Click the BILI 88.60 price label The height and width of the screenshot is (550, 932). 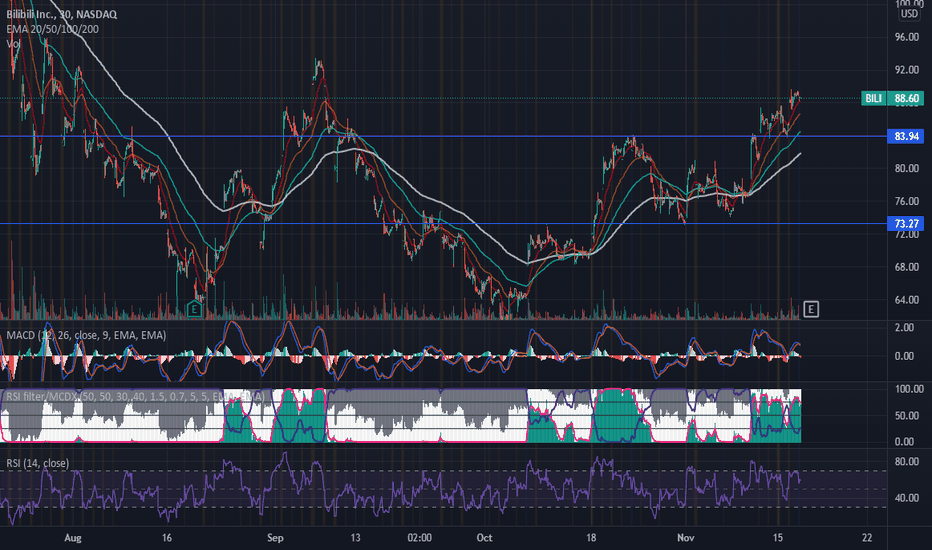pos(892,98)
